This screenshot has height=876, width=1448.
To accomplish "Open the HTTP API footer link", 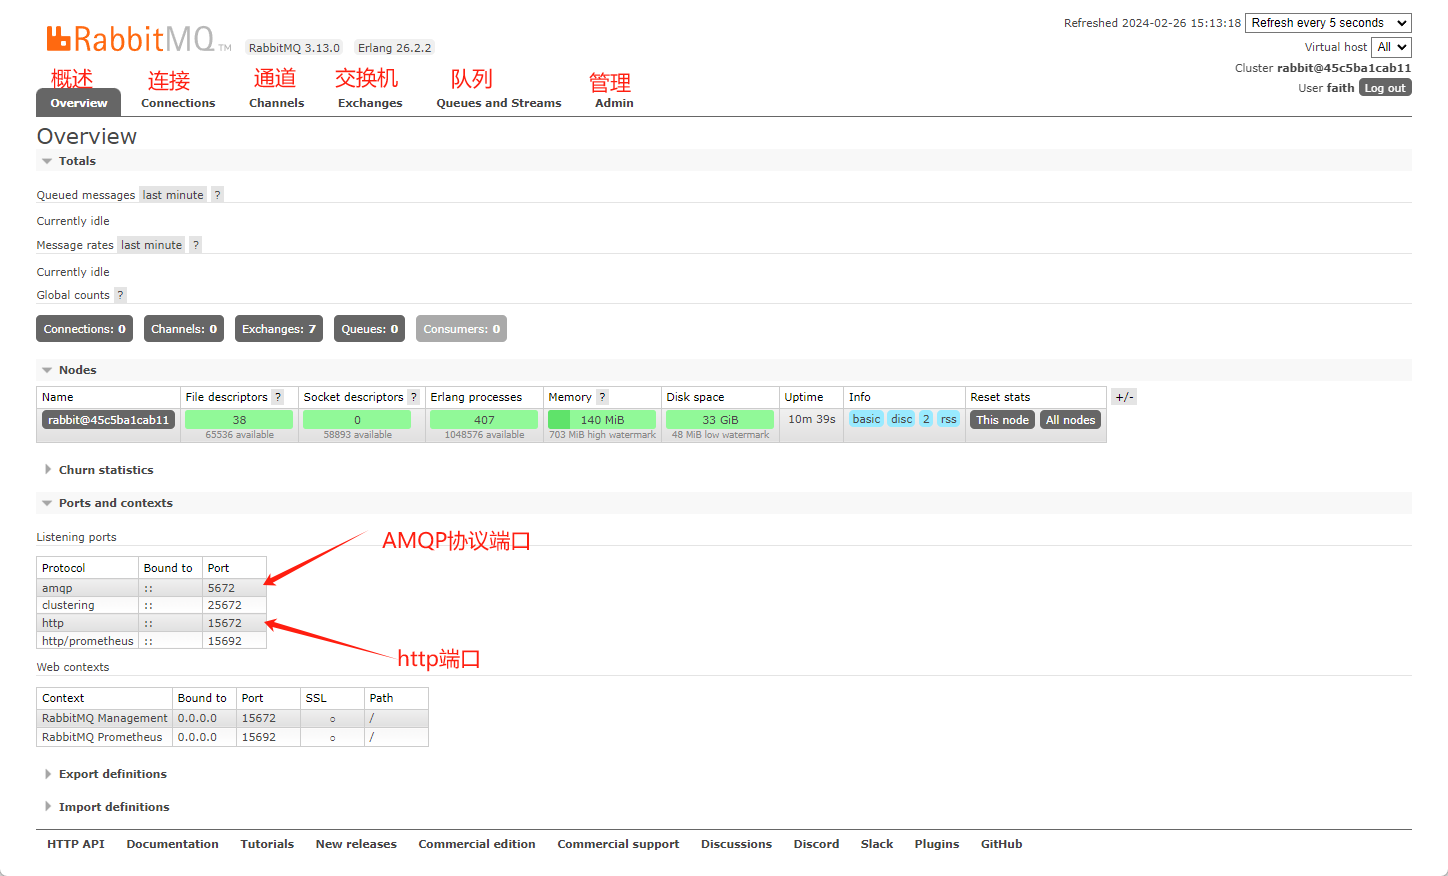I will (x=76, y=844).
